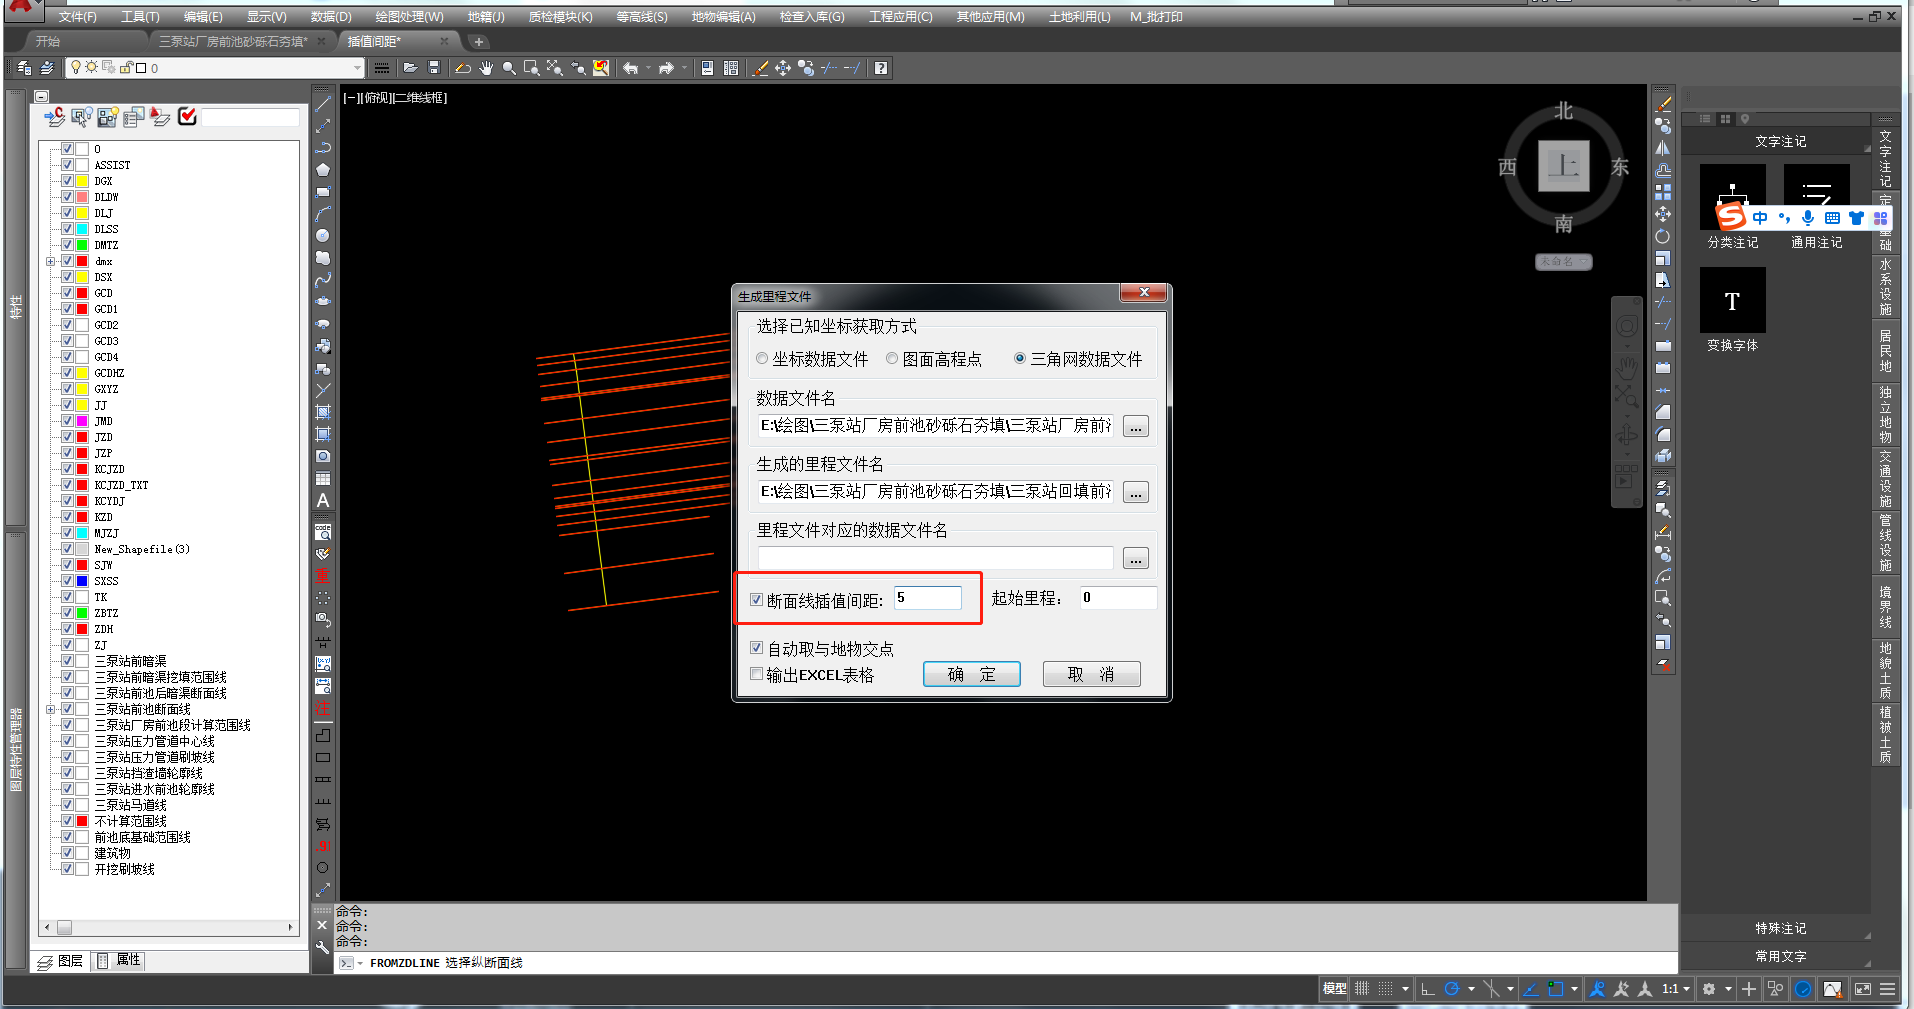Open the 绘图处理(W) menu
1914x1009 pixels.
tap(409, 17)
